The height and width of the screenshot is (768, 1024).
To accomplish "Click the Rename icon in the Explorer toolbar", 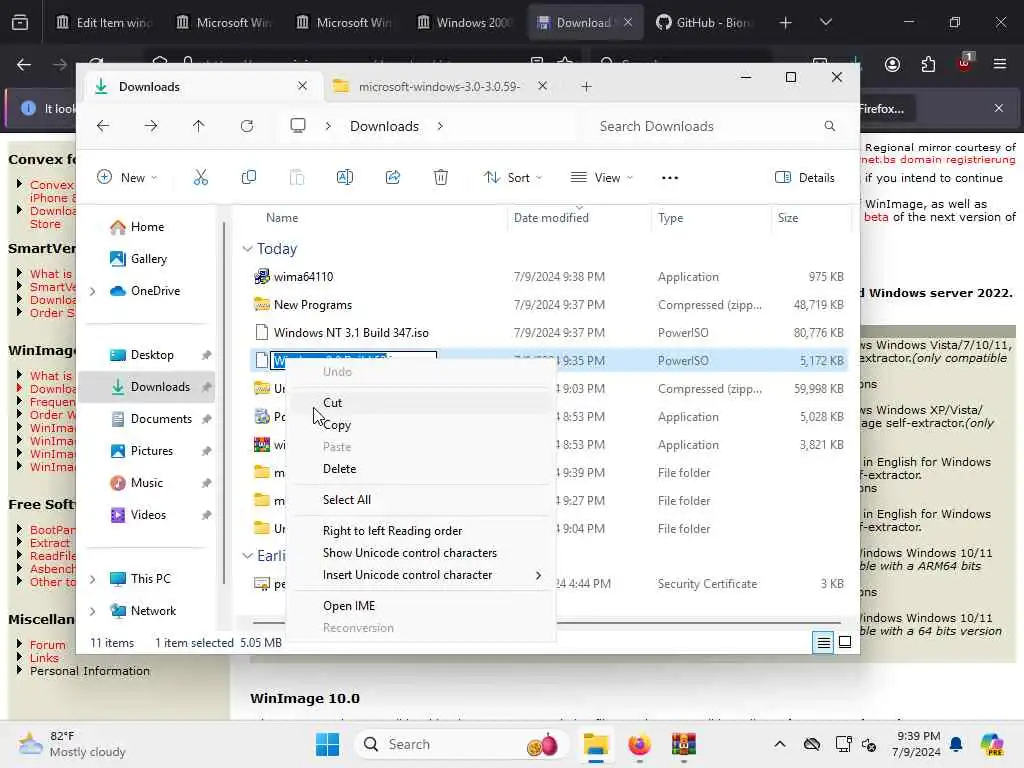I will (x=345, y=178).
